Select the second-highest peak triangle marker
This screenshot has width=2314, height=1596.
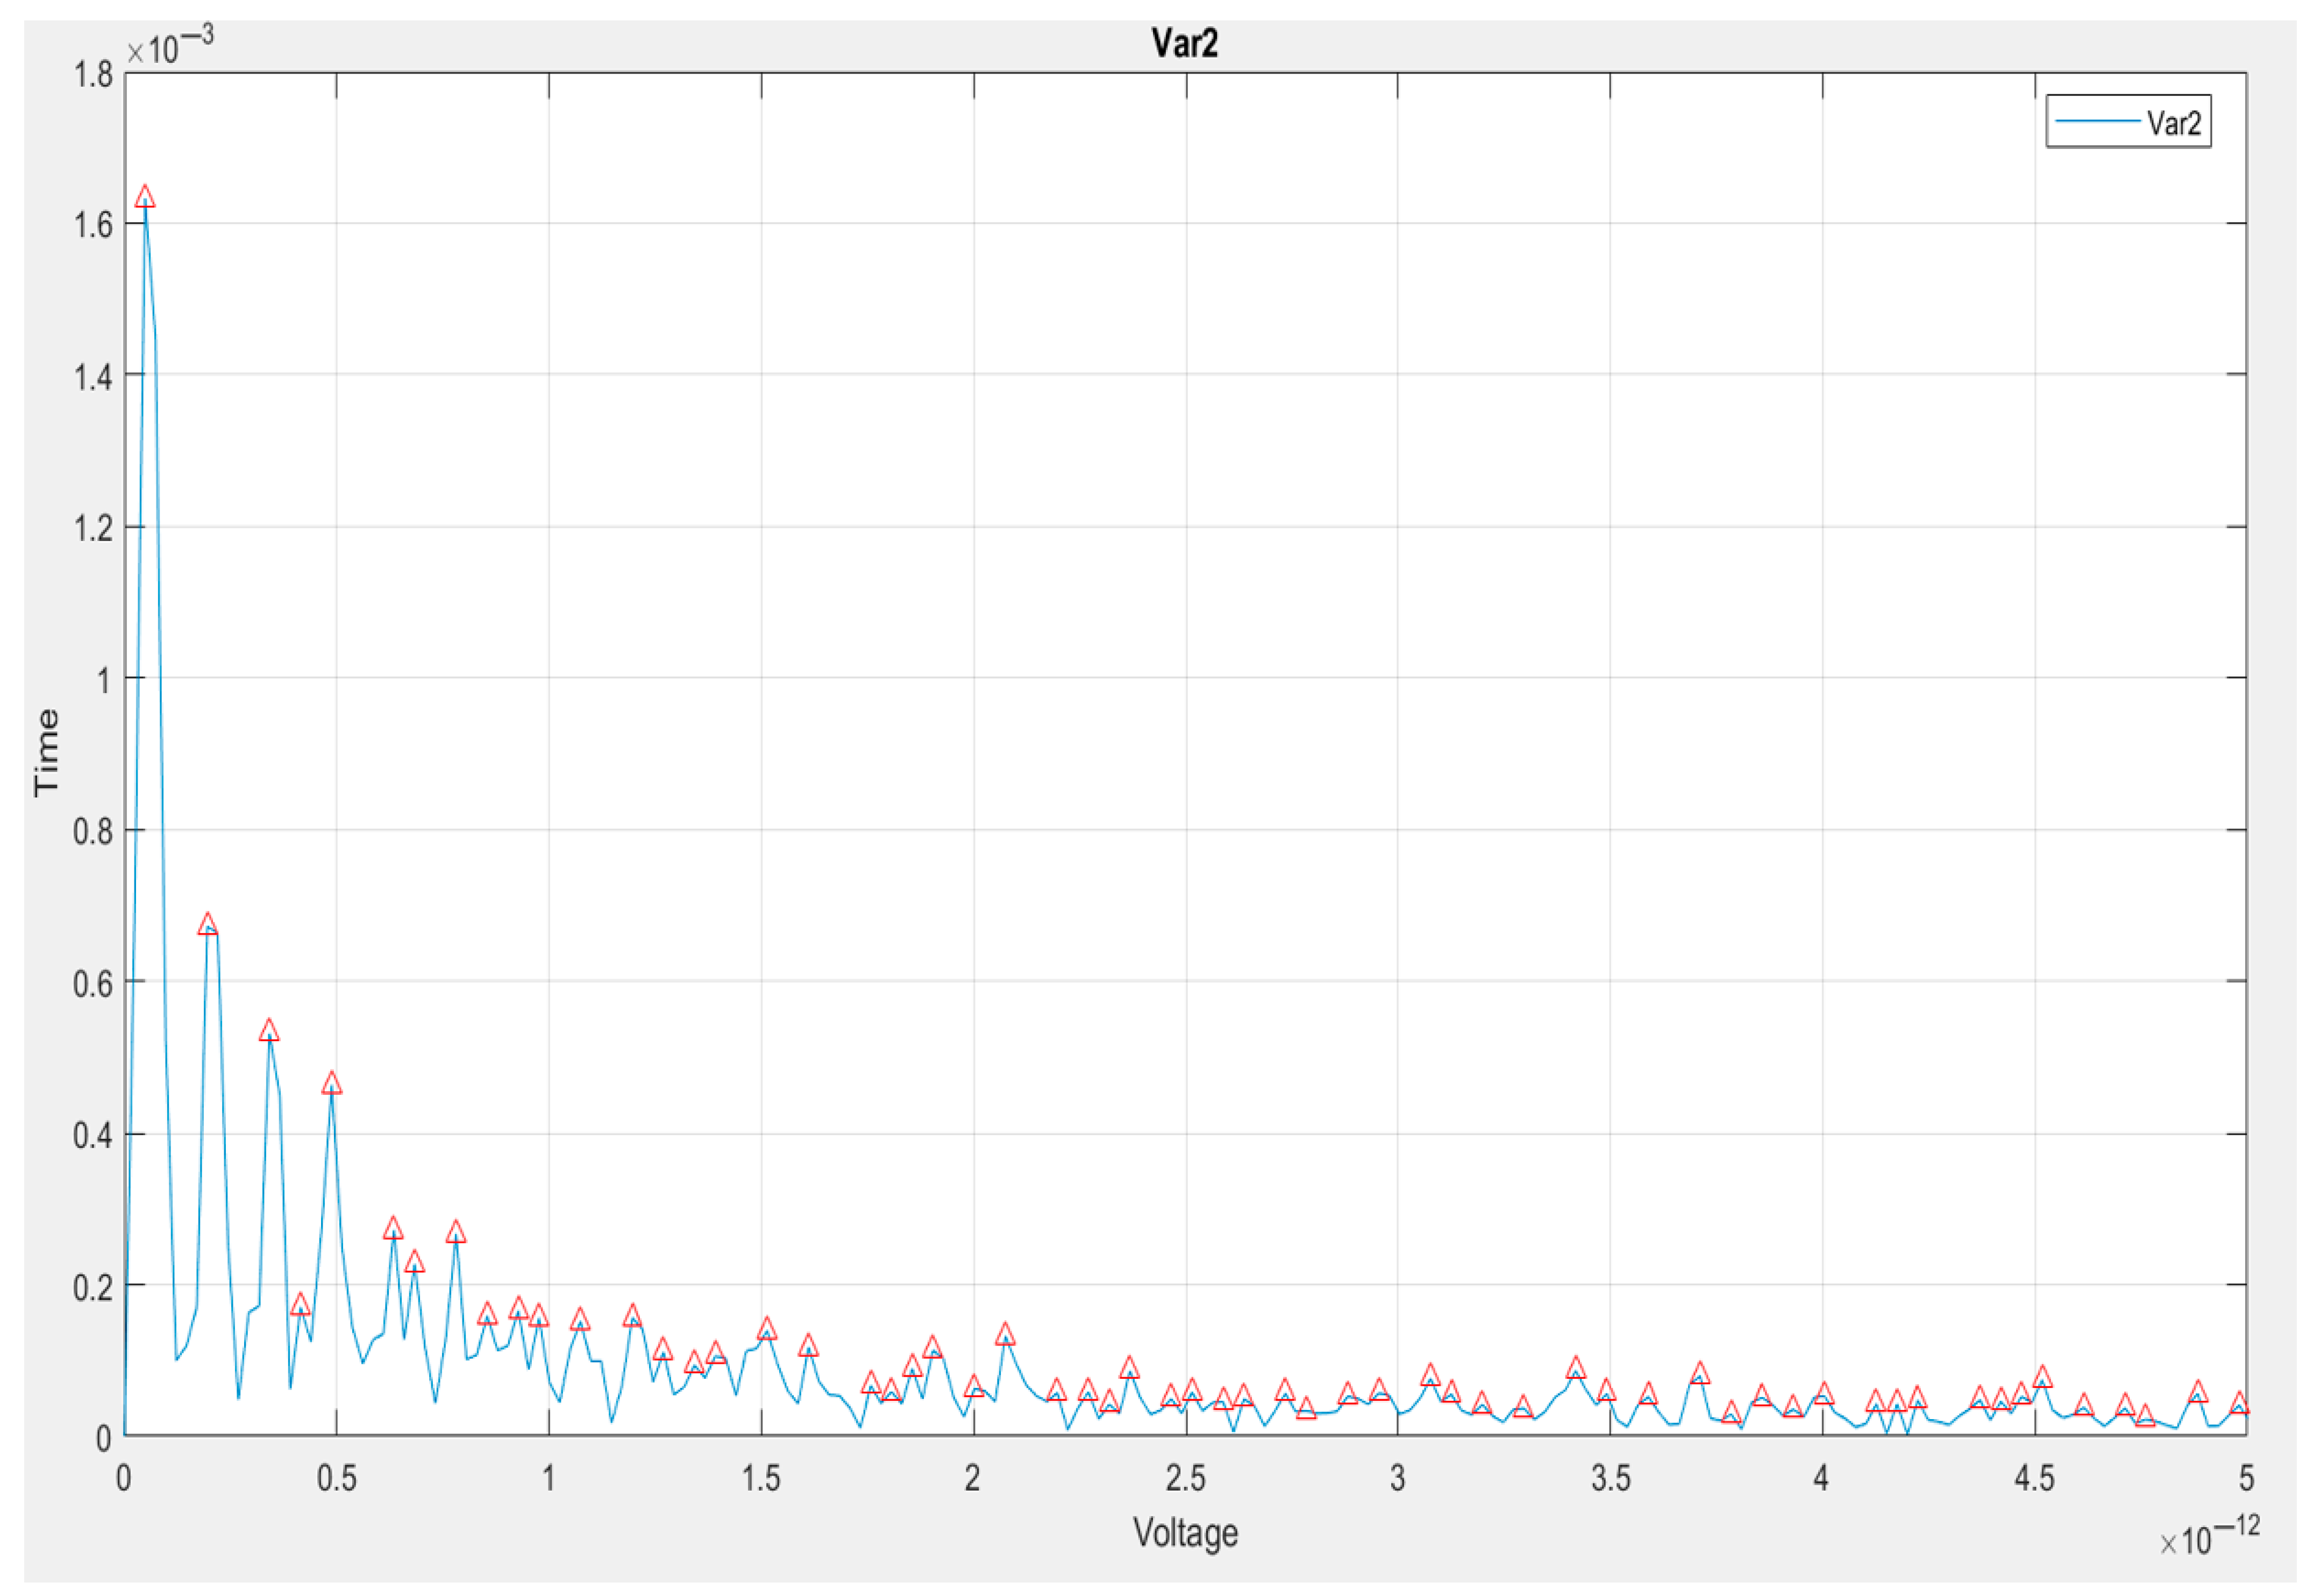coord(207,924)
